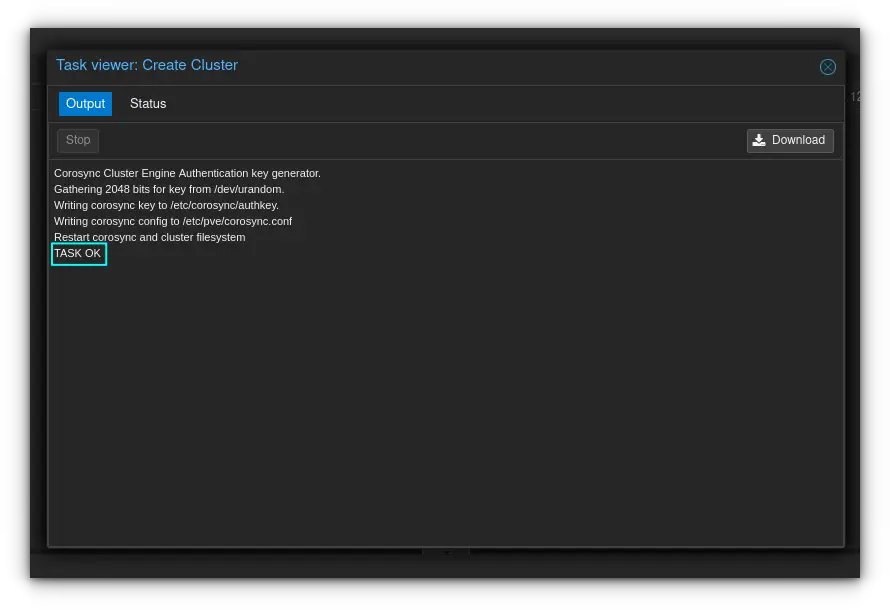Viewport: 890px width, 610px height.
Task: Switch to the Output tab
Action: 85,104
